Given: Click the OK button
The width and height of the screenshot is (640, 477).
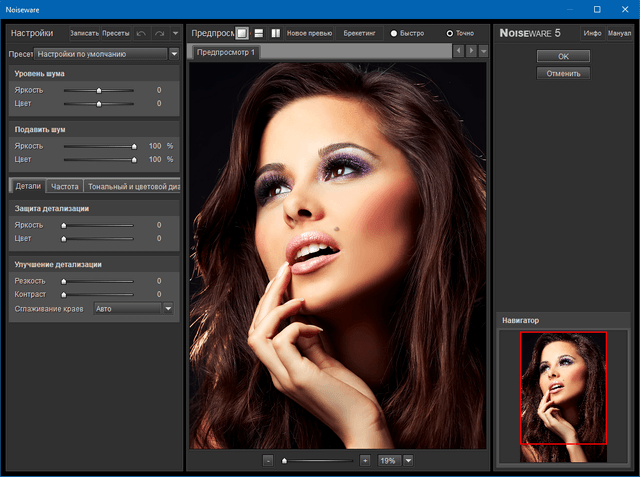Looking at the screenshot, I should click(x=563, y=56).
